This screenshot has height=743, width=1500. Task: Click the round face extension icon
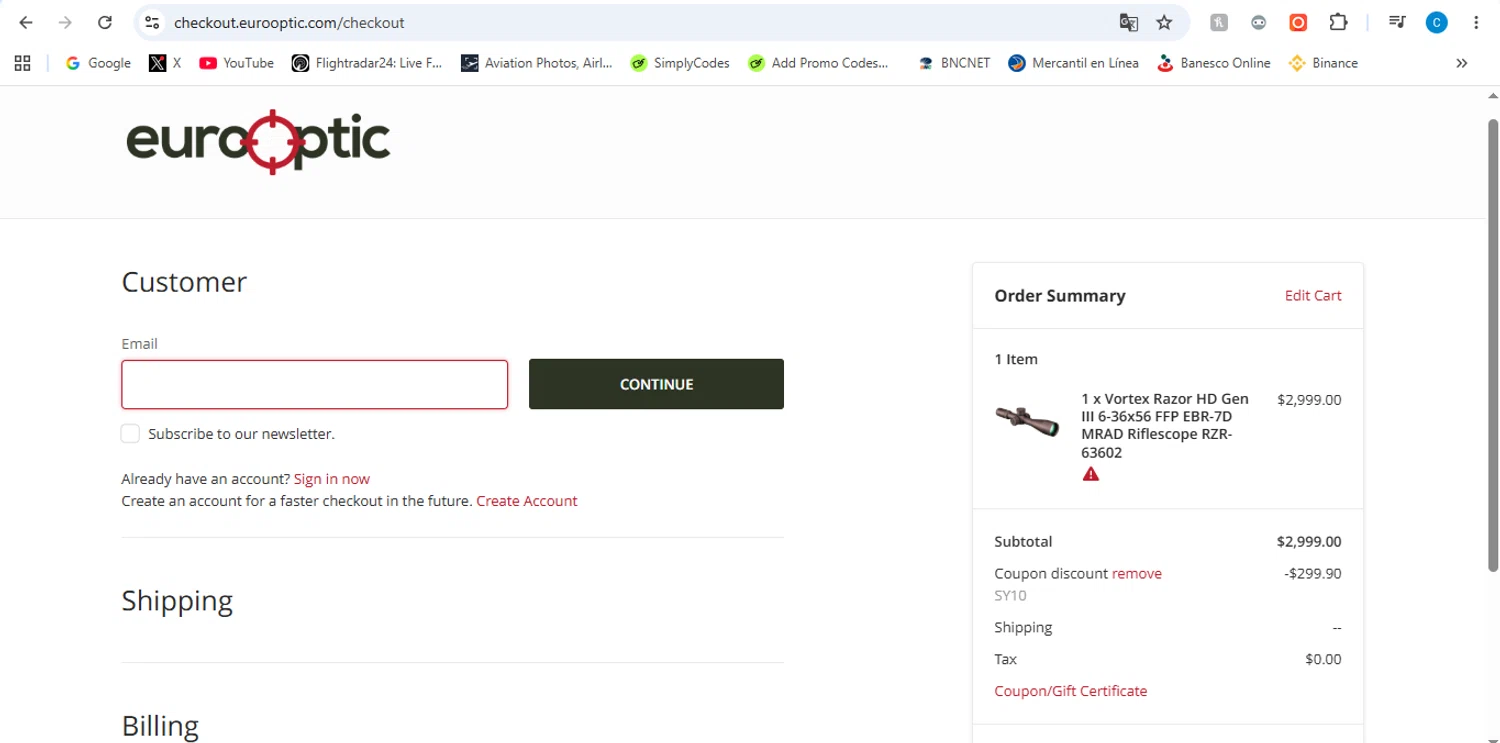click(1258, 22)
